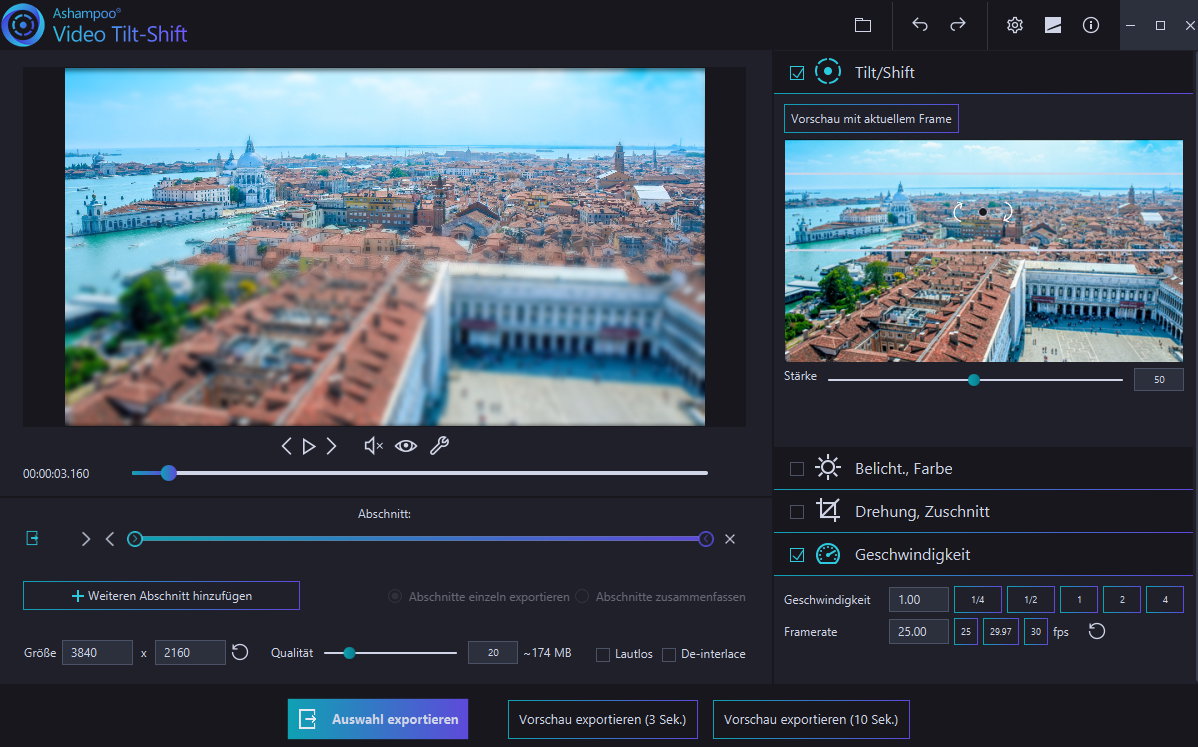This screenshot has height=747, width=1198.
Task: Redo the last undone action
Action: [x=958, y=25]
